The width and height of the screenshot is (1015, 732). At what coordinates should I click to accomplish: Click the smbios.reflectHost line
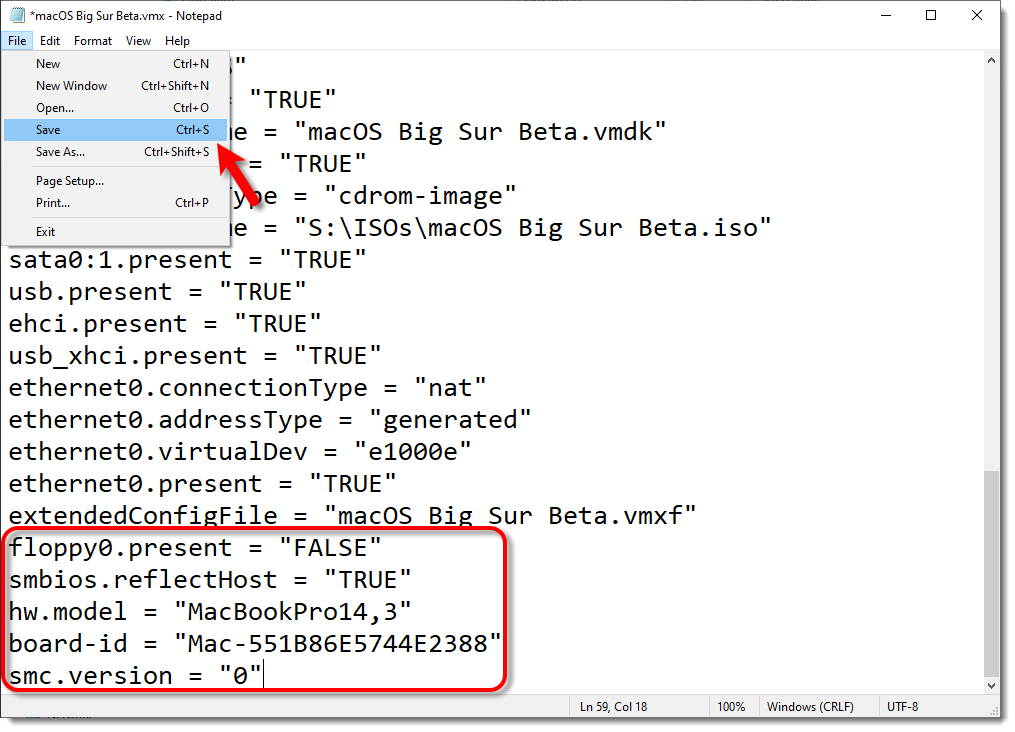click(x=210, y=580)
